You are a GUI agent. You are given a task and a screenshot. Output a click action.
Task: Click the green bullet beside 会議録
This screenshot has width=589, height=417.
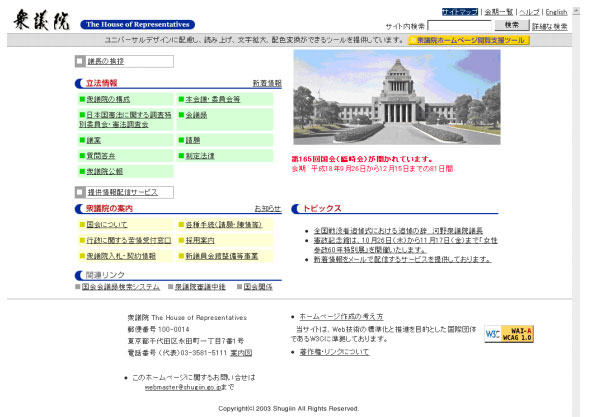tap(181, 115)
